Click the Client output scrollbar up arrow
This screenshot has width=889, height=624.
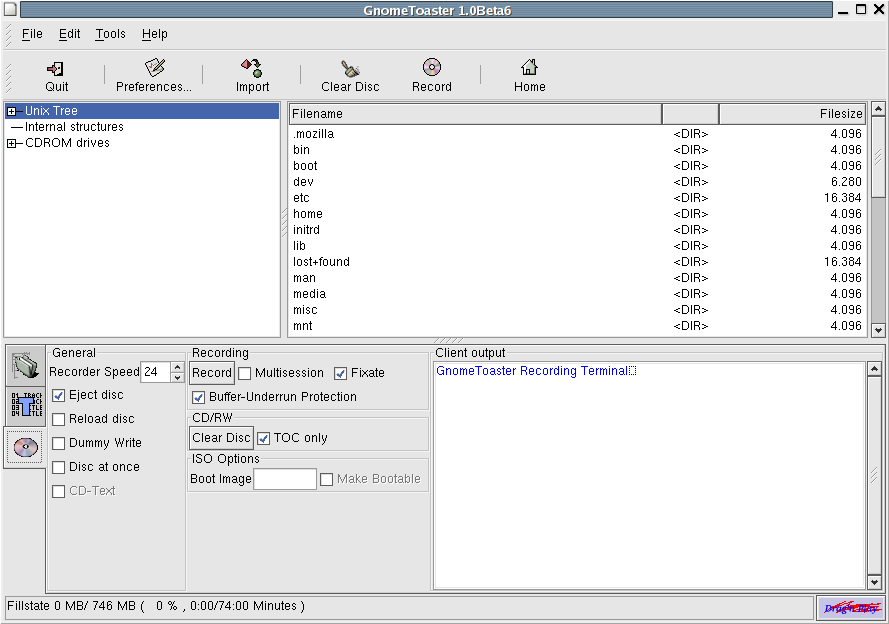coord(874,370)
